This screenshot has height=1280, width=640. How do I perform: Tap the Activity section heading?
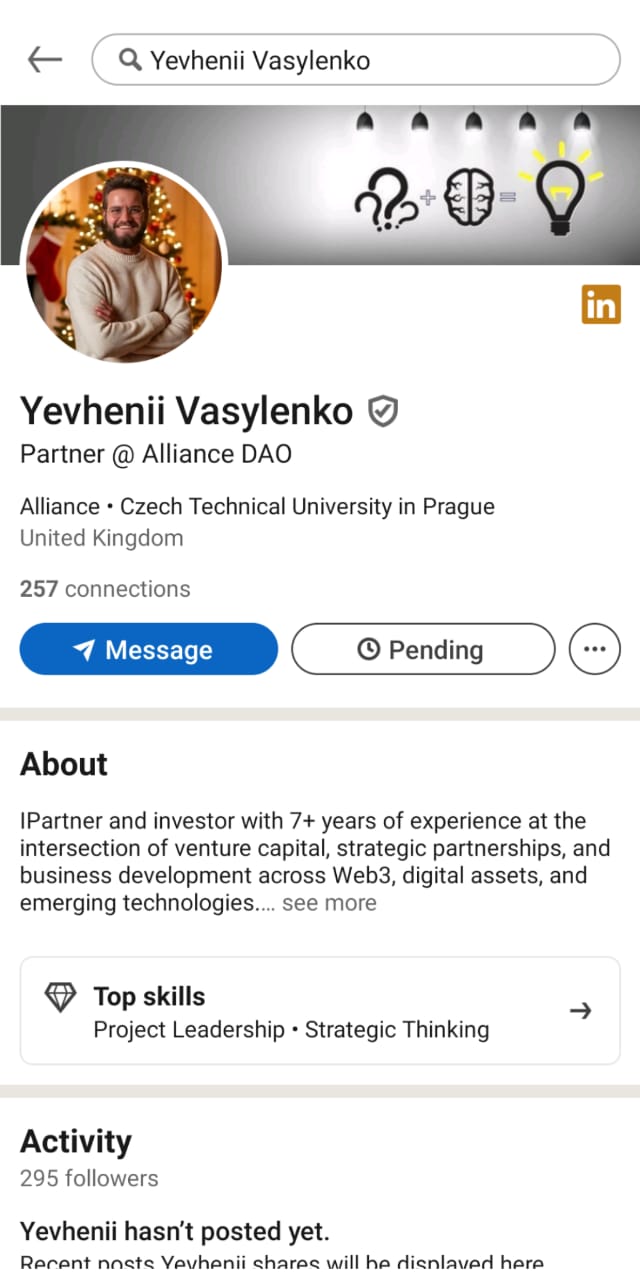tap(76, 1141)
